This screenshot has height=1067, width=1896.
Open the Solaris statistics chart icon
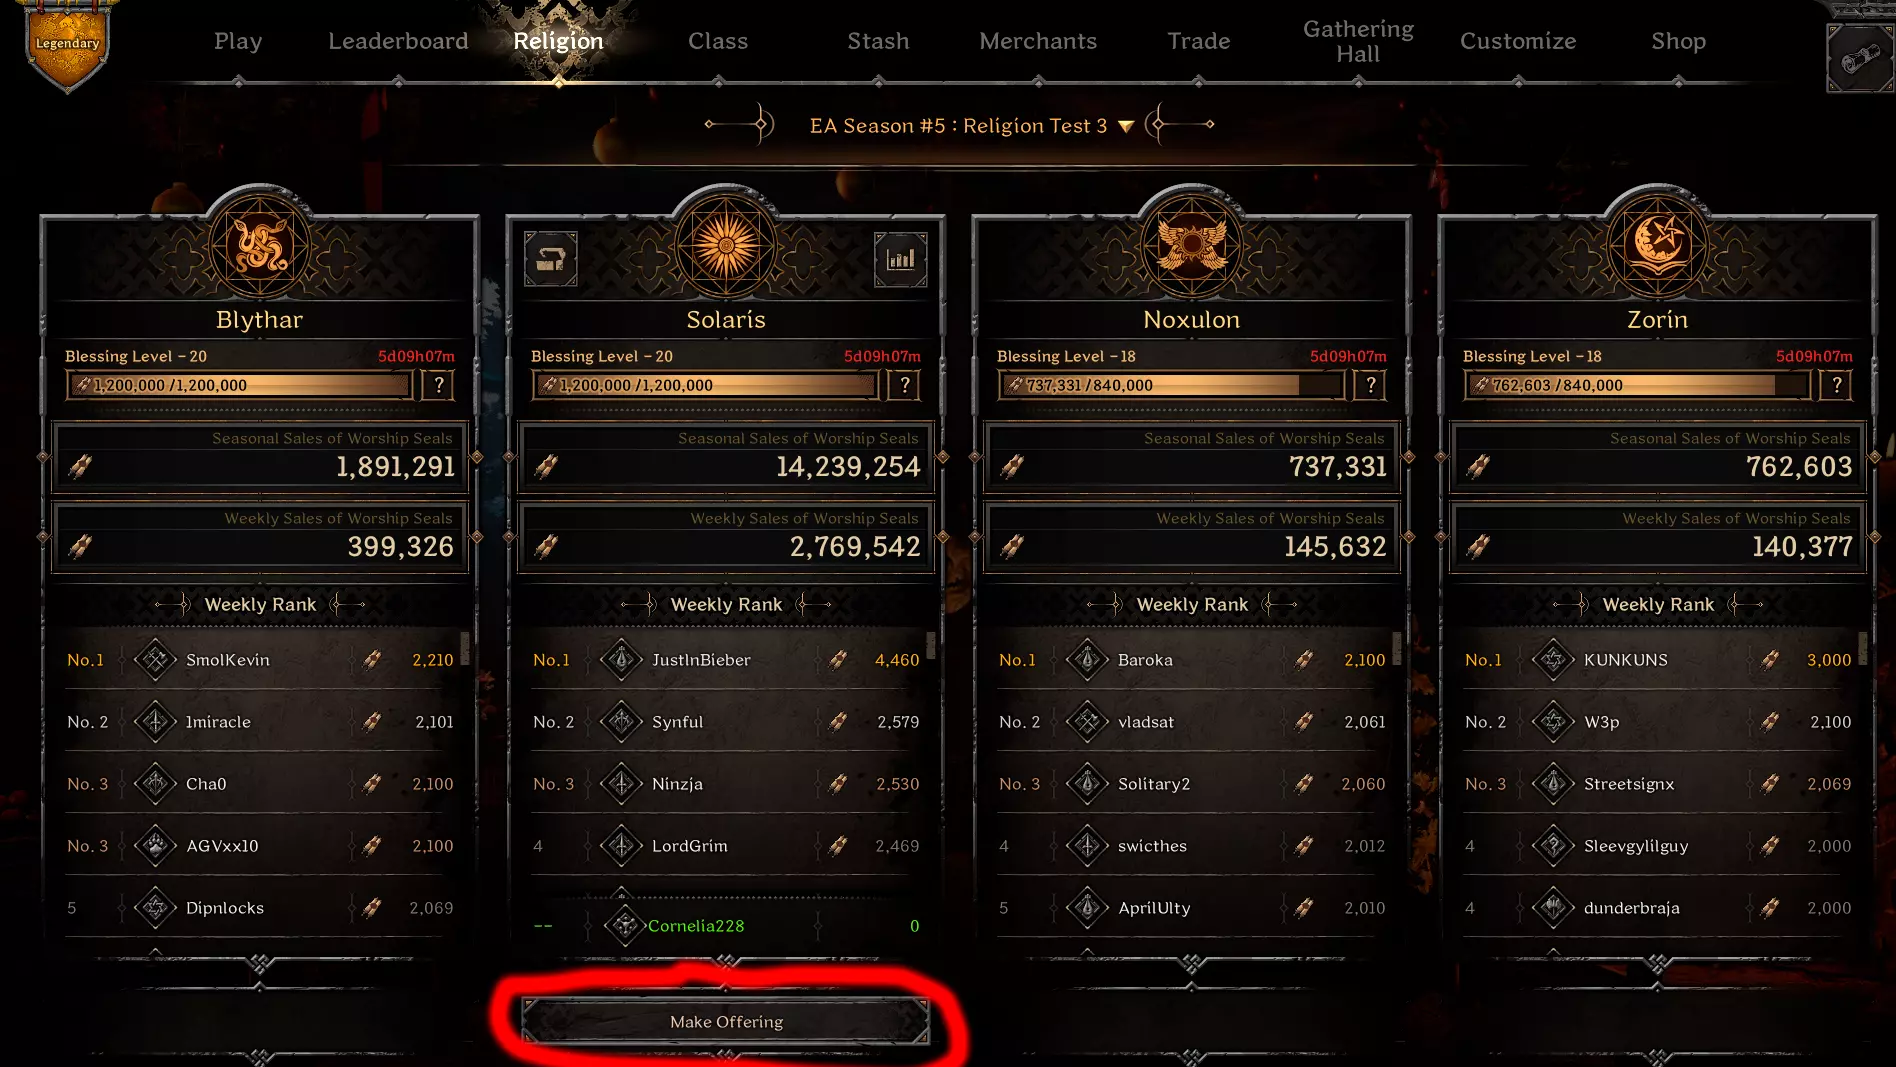[900, 259]
